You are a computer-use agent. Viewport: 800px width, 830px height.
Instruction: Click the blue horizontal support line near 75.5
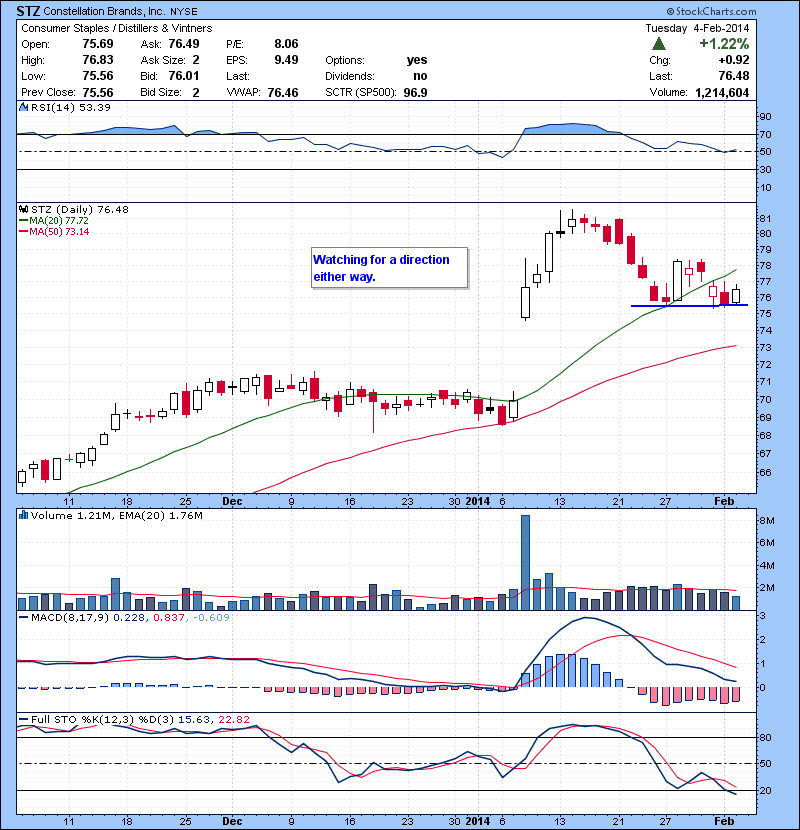coord(689,305)
